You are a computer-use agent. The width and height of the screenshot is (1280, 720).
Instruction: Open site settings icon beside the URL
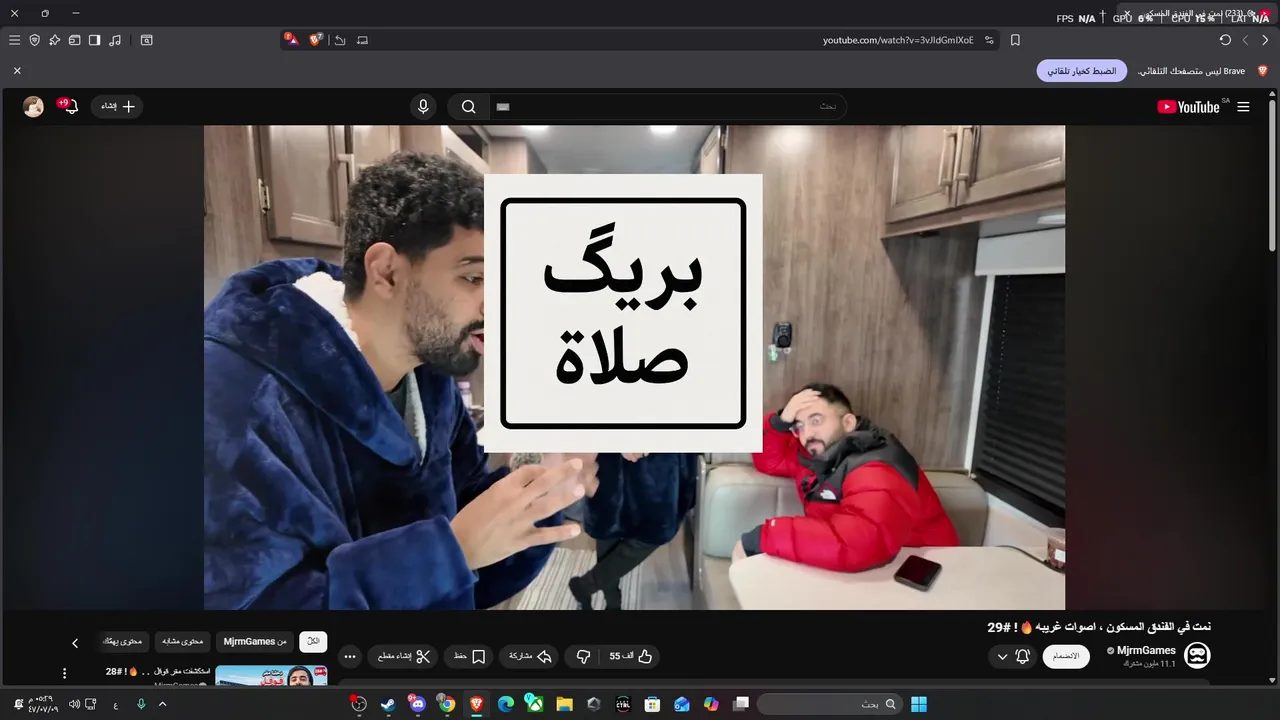[989, 40]
